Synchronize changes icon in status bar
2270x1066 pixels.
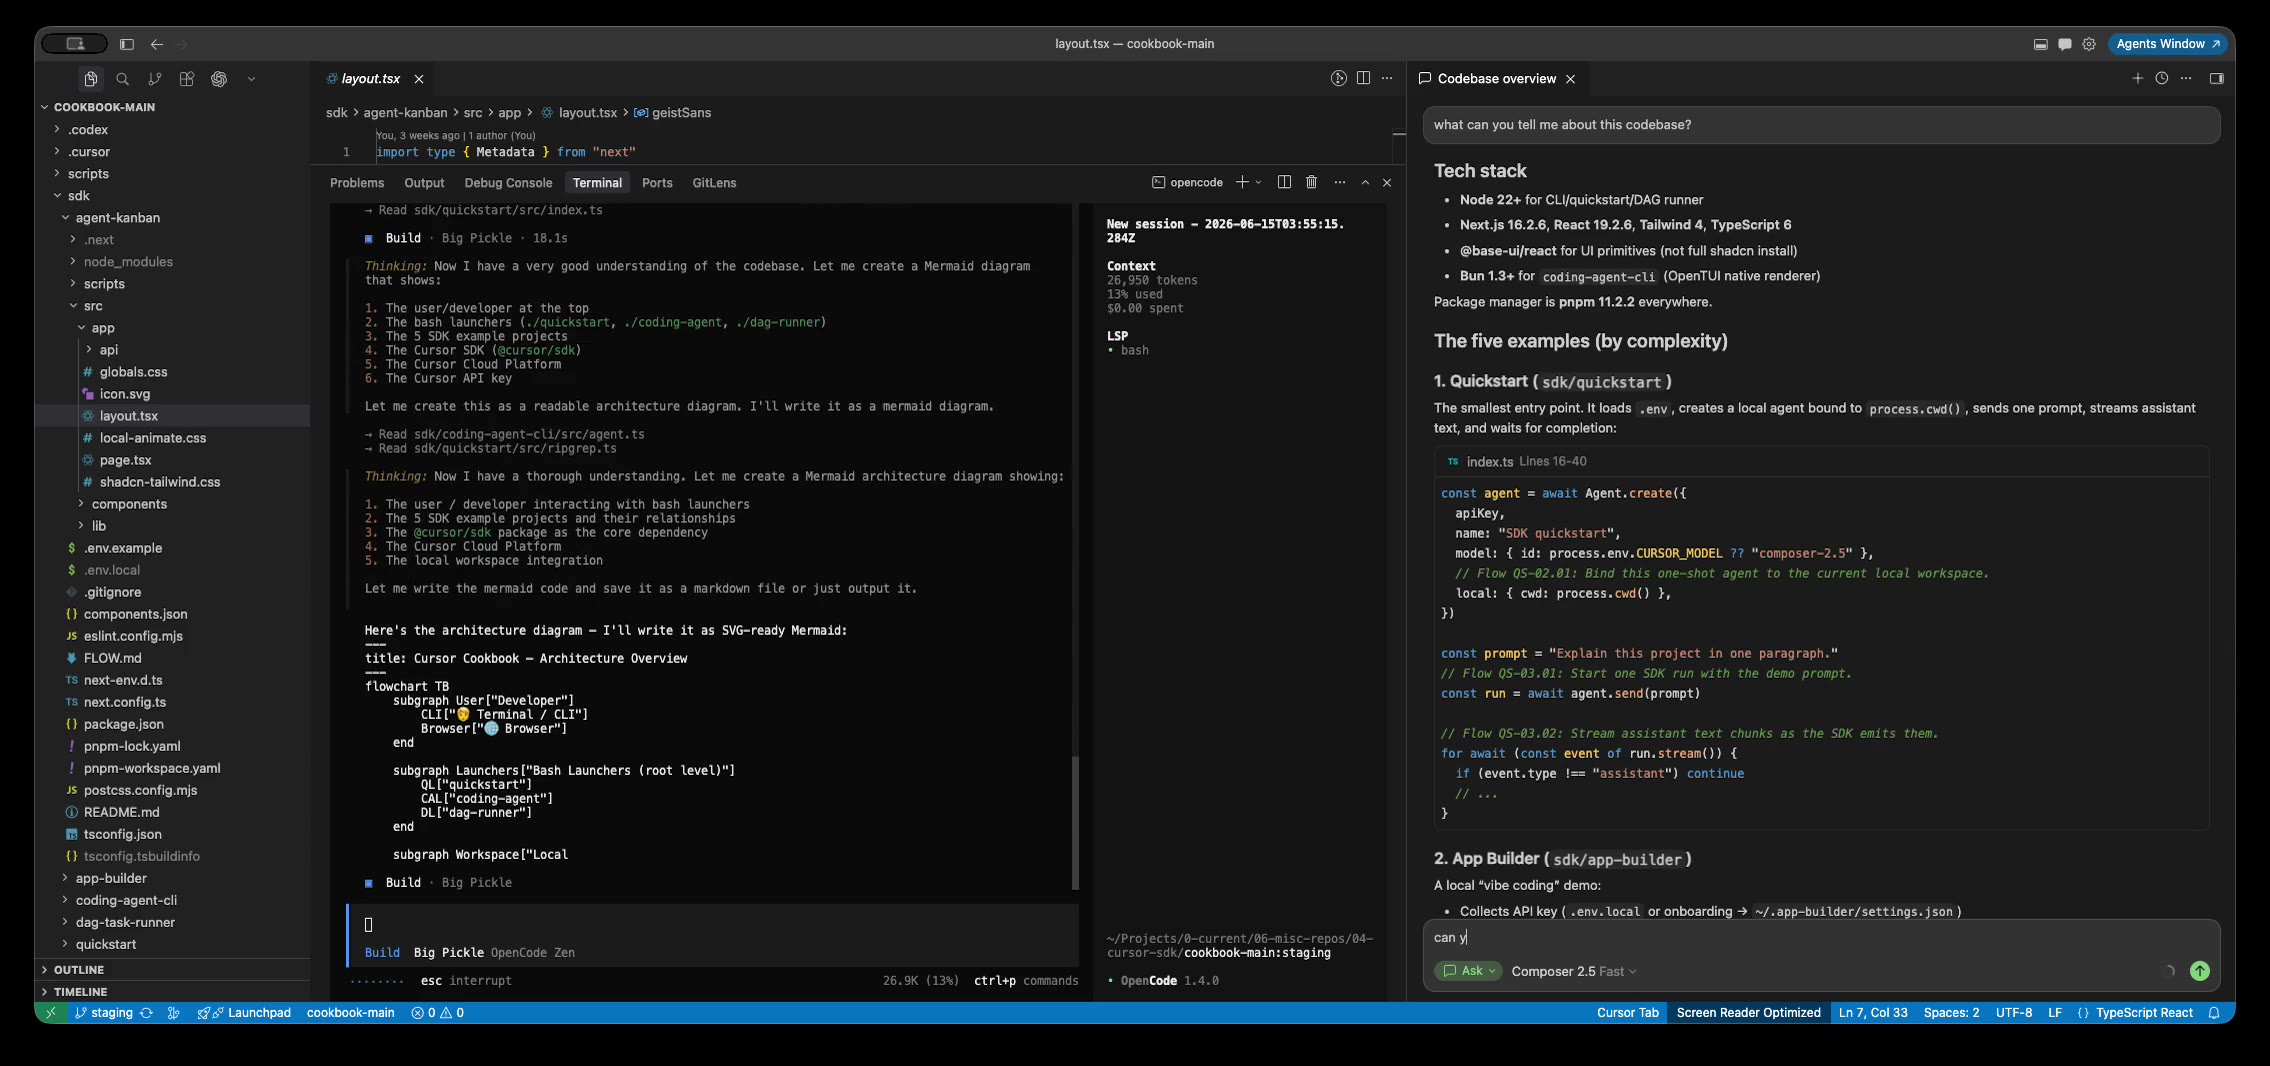(x=147, y=1013)
